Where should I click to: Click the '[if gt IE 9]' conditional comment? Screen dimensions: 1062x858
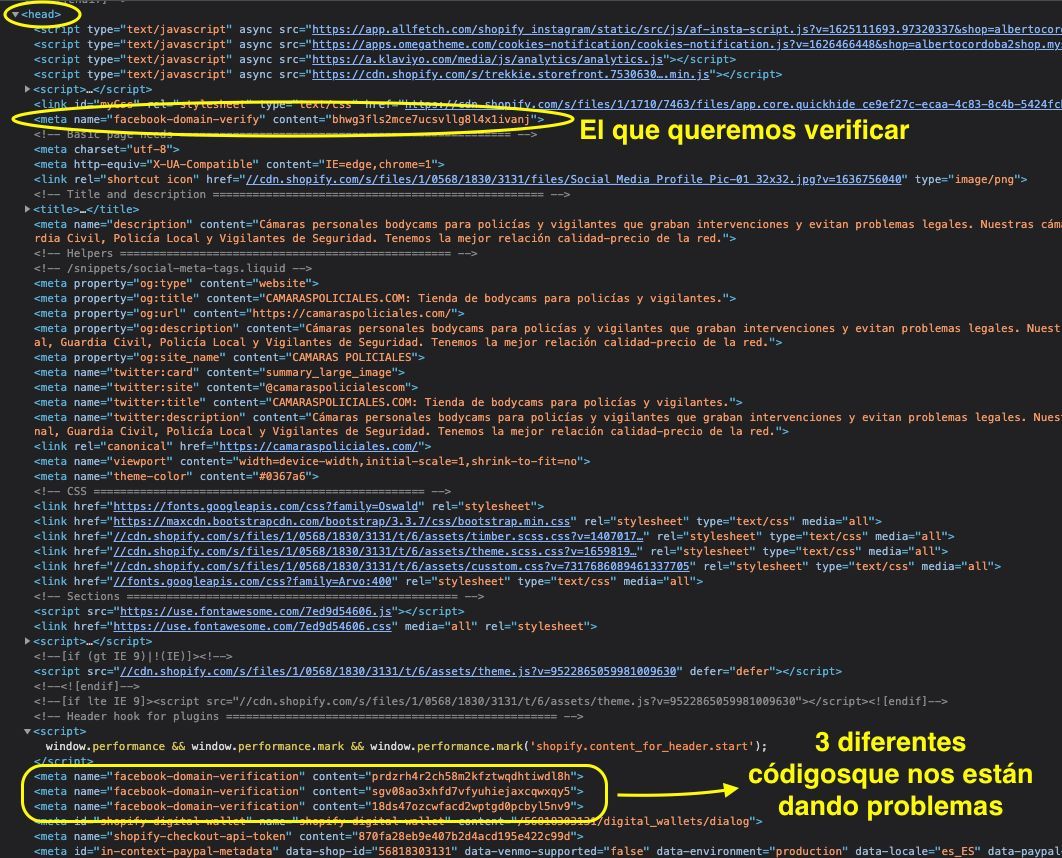click(x=133, y=656)
